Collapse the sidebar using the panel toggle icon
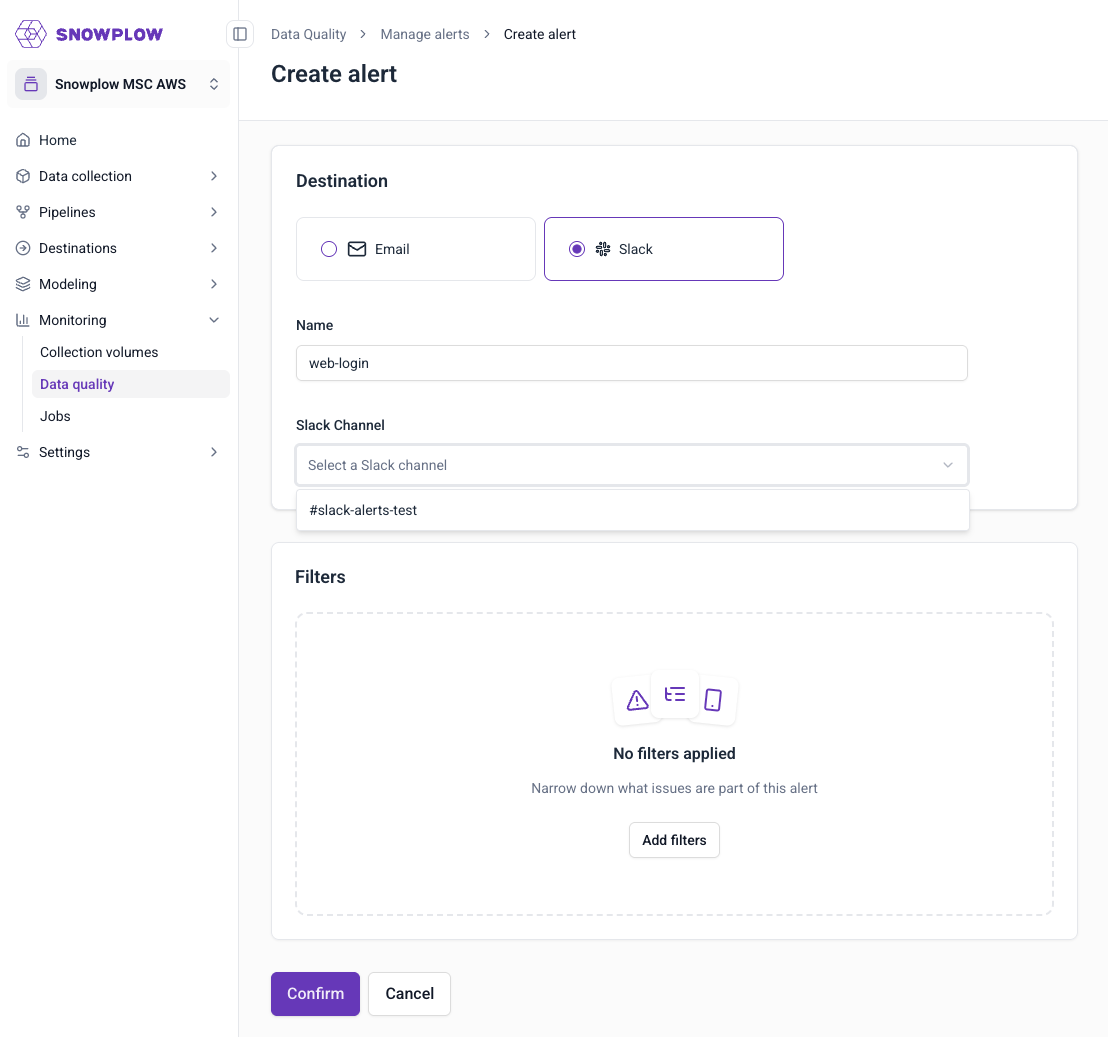Viewport: 1108px width, 1037px height. (x=240, y=33)
